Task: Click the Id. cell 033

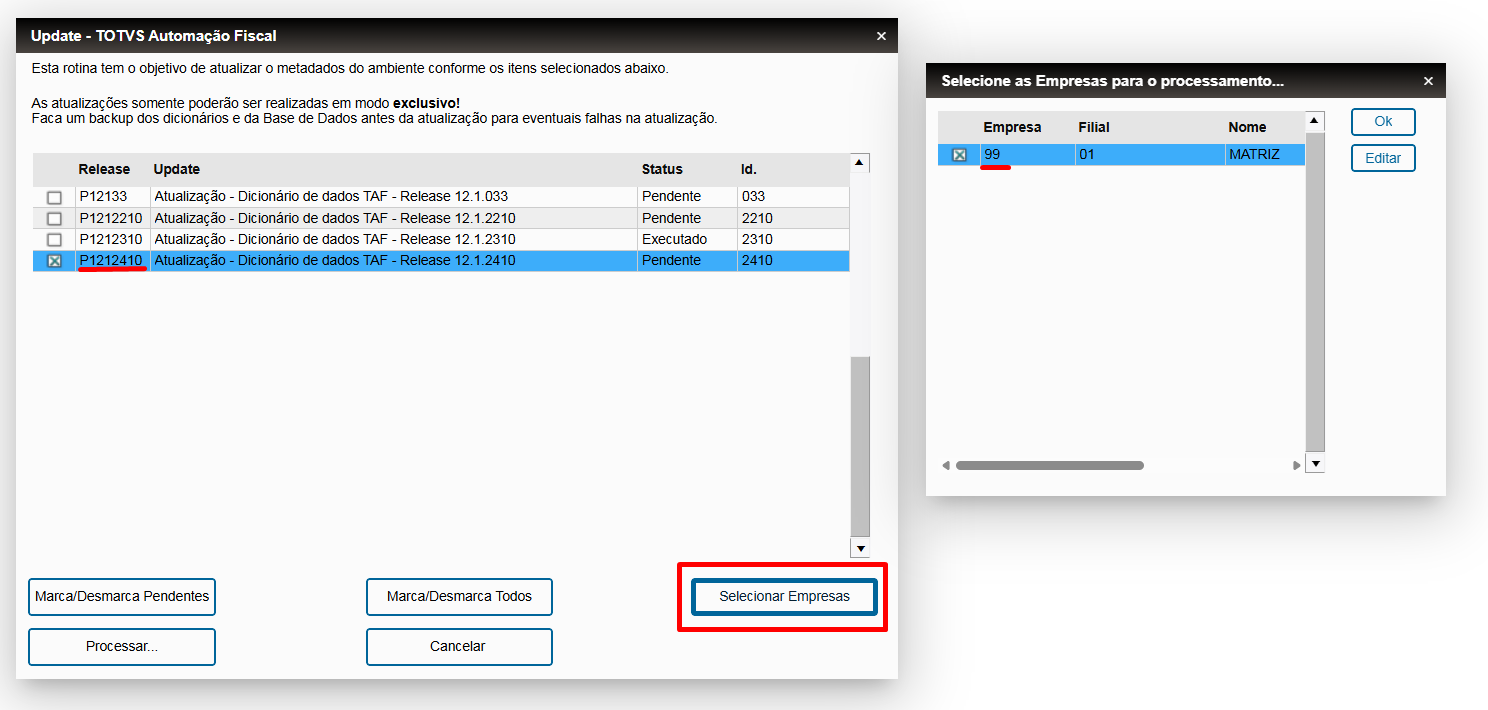Action: [x=794, y=197]
